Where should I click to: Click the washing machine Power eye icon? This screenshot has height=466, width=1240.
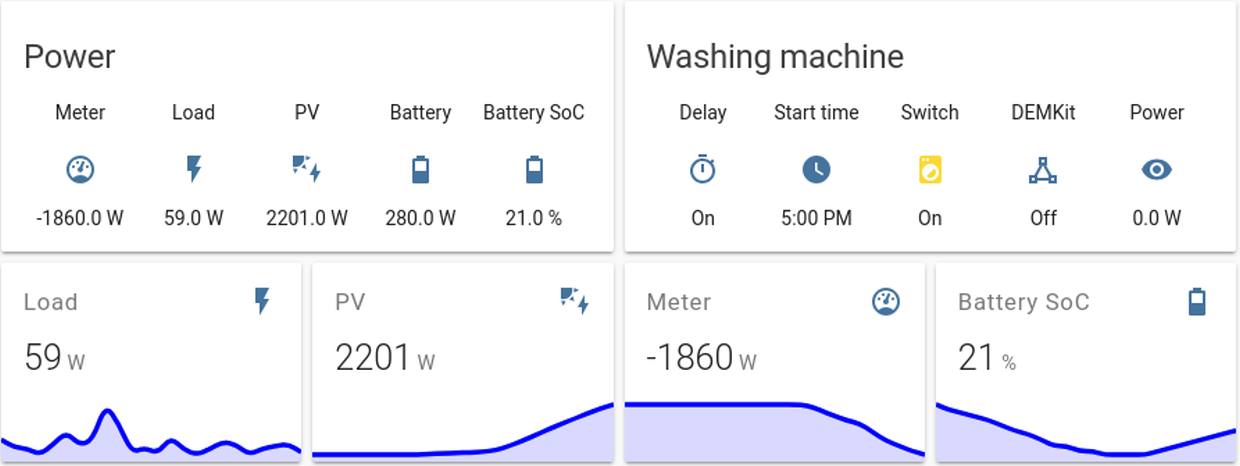coord(1157,170)
